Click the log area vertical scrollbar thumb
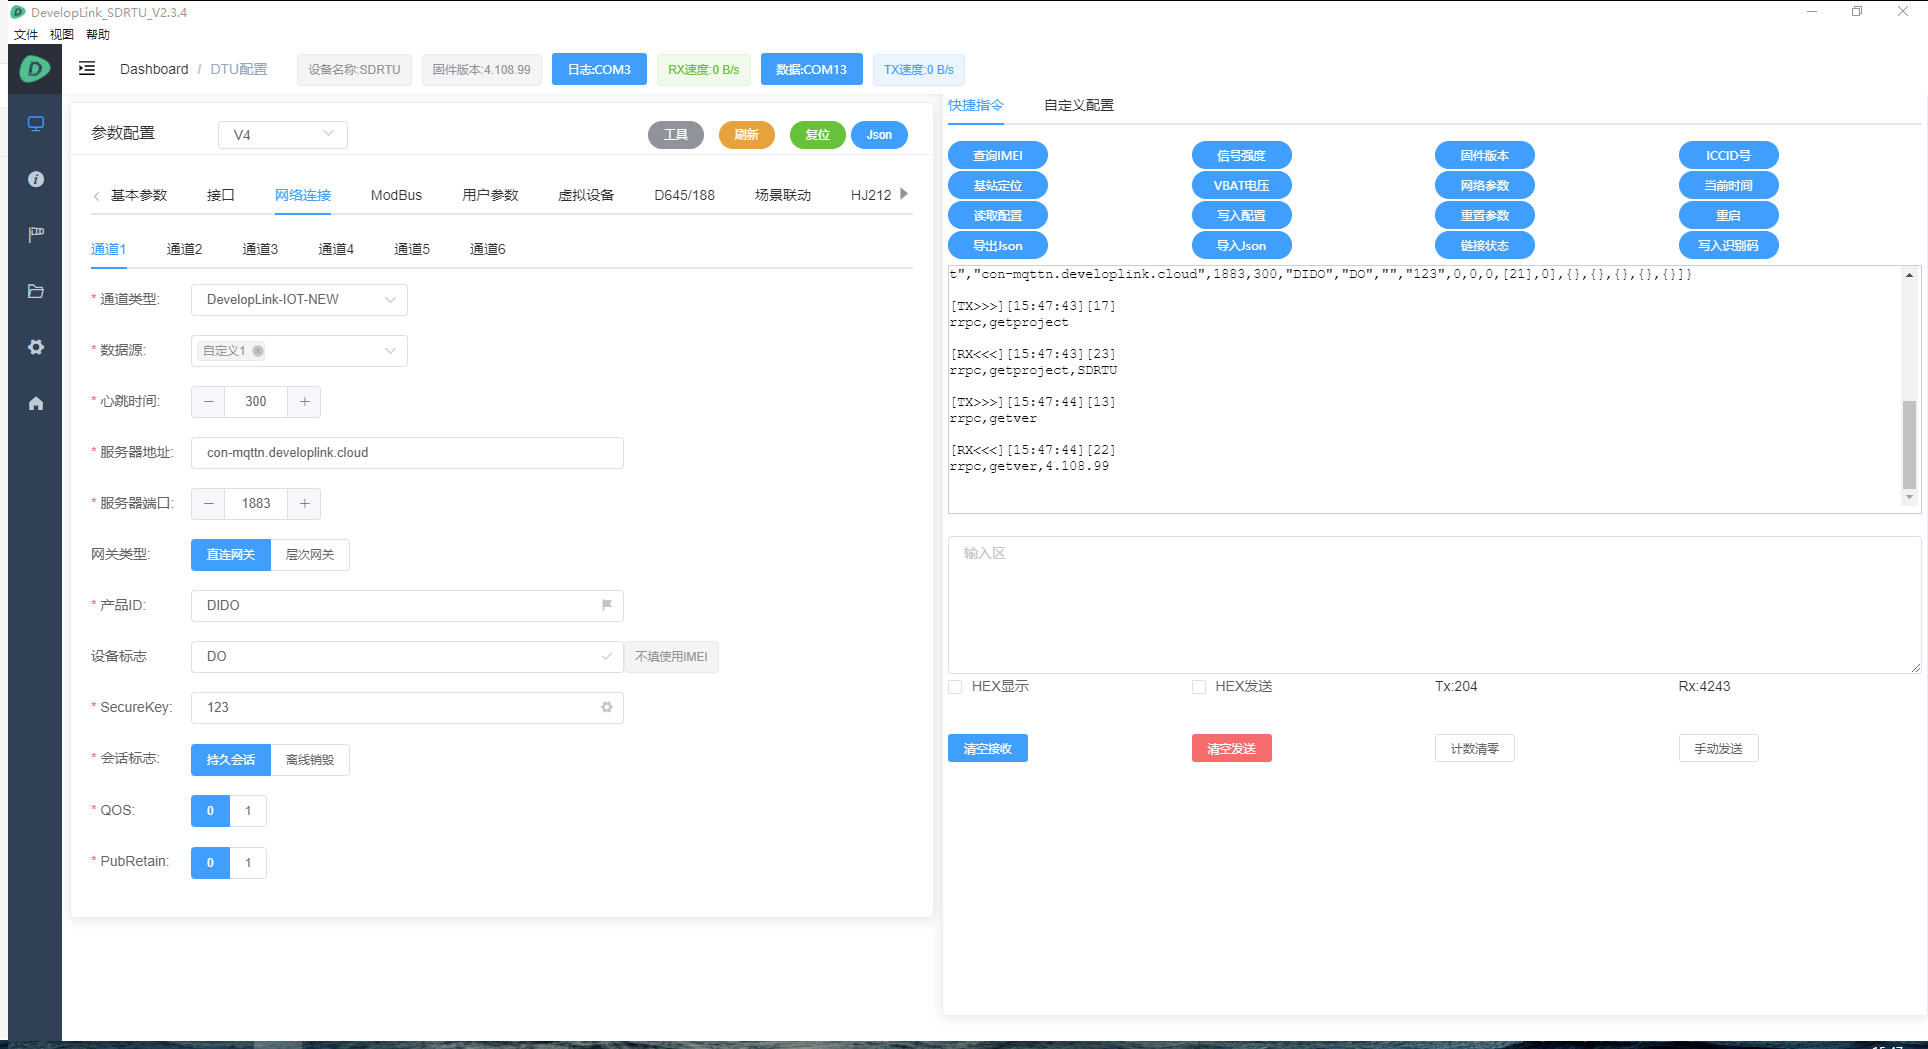Viewport: 1928px width, 1049px height. point(1909,444)
